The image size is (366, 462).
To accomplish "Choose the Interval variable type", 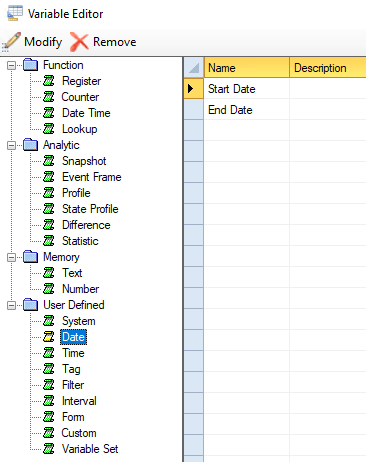I will point(79,401).
